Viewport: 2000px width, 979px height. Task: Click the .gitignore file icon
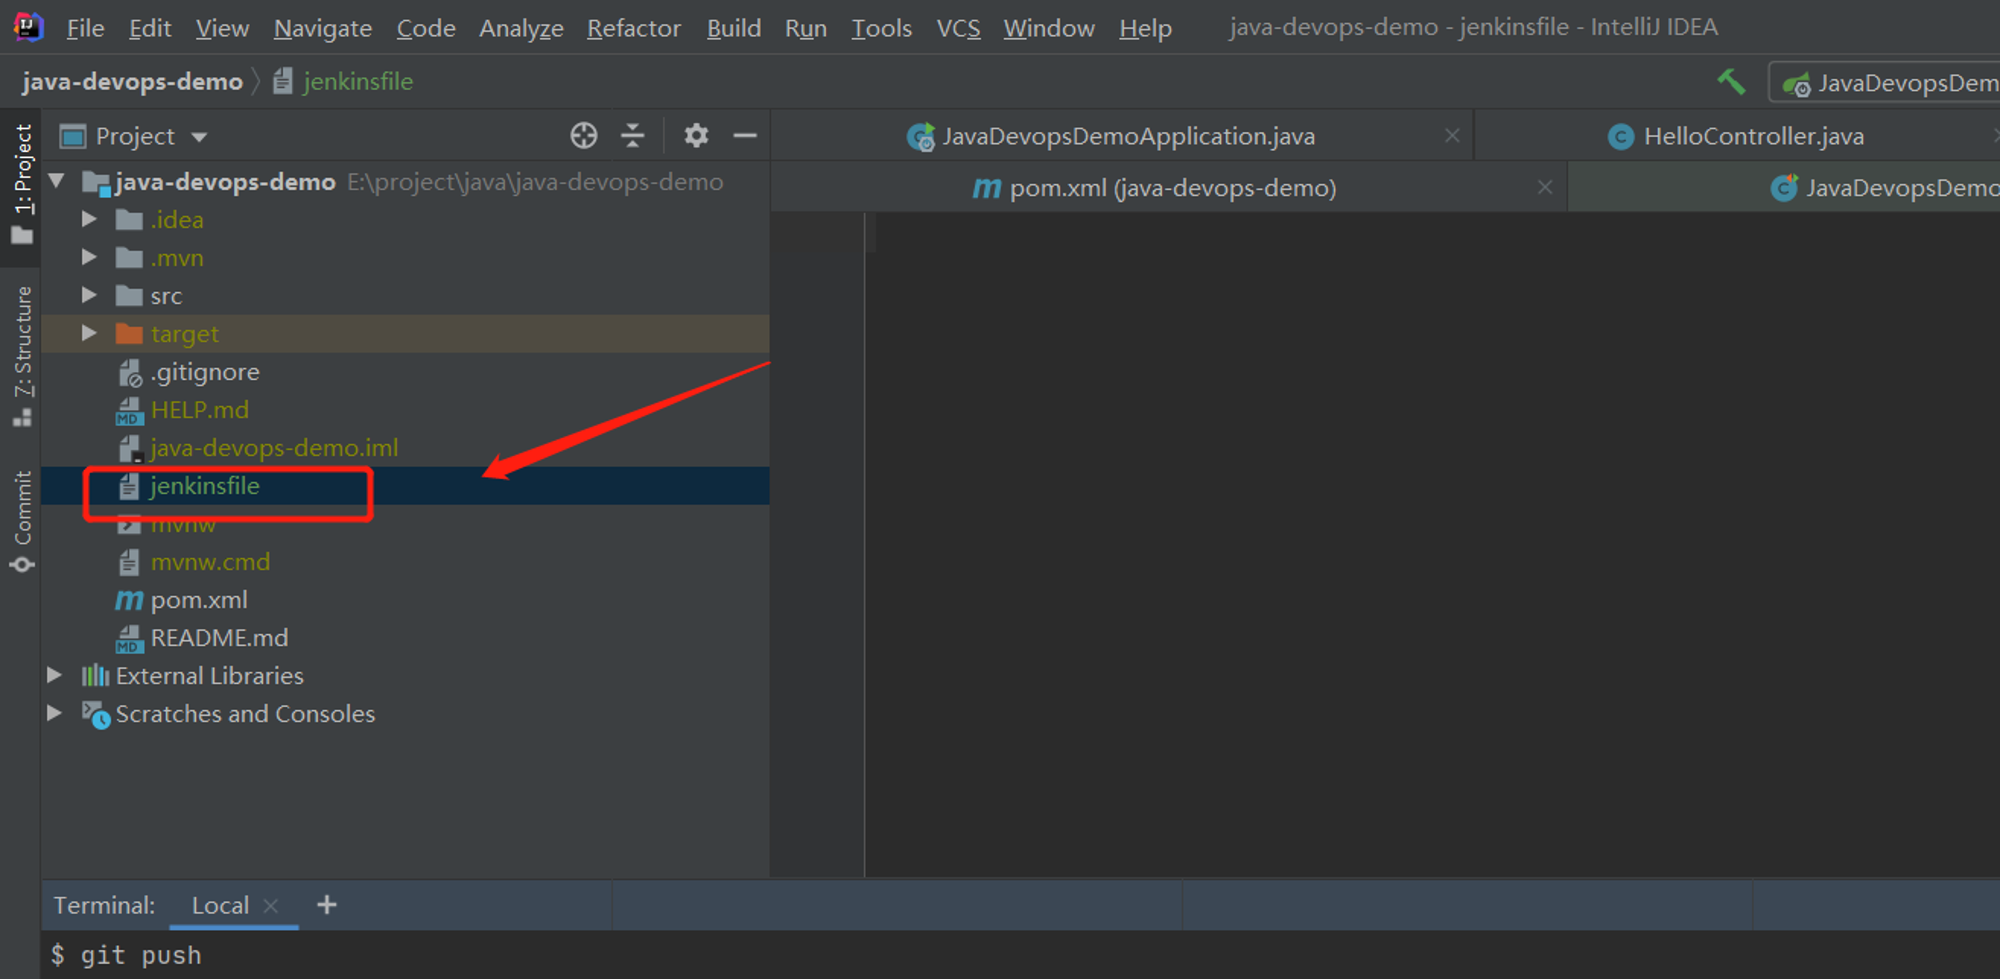coord(130,373)
